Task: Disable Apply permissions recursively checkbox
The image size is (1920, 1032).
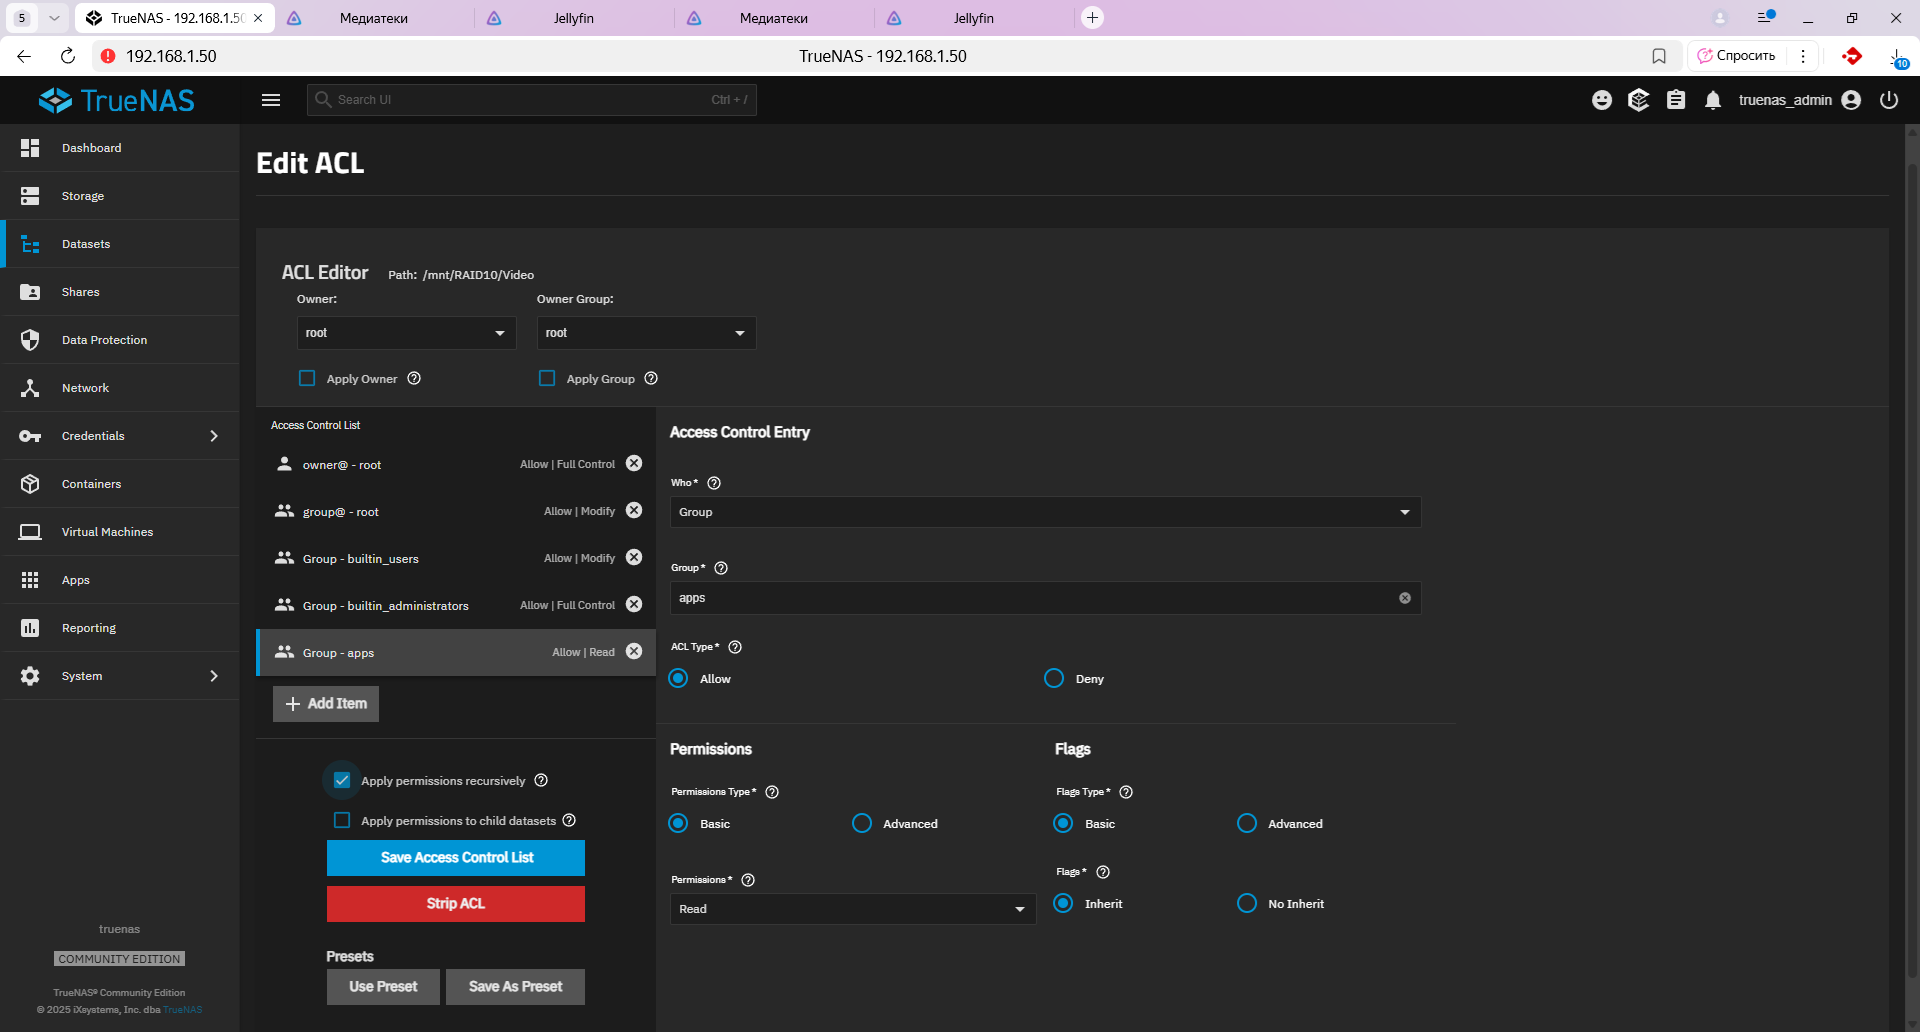Action: click(x=342, y=781)
